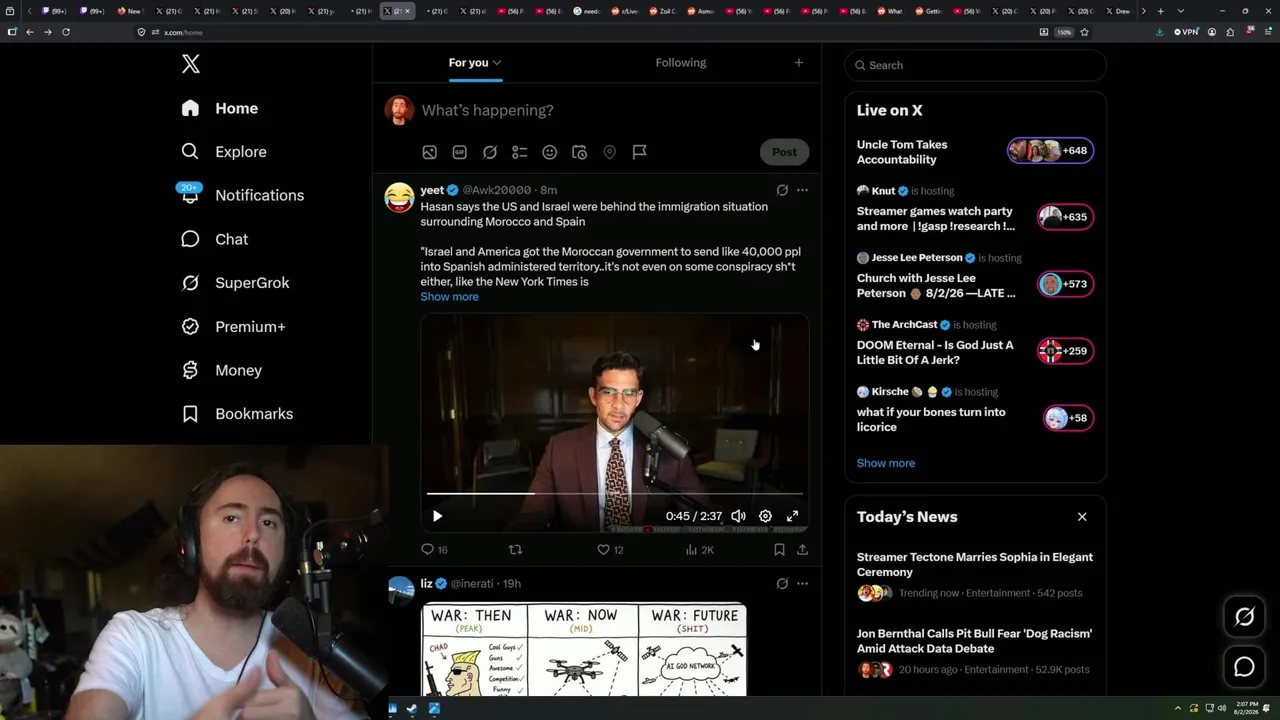The height and width of the screenshot is (720, 1280).
Task: Open more options on yeet's post
Action: [802, 190]
